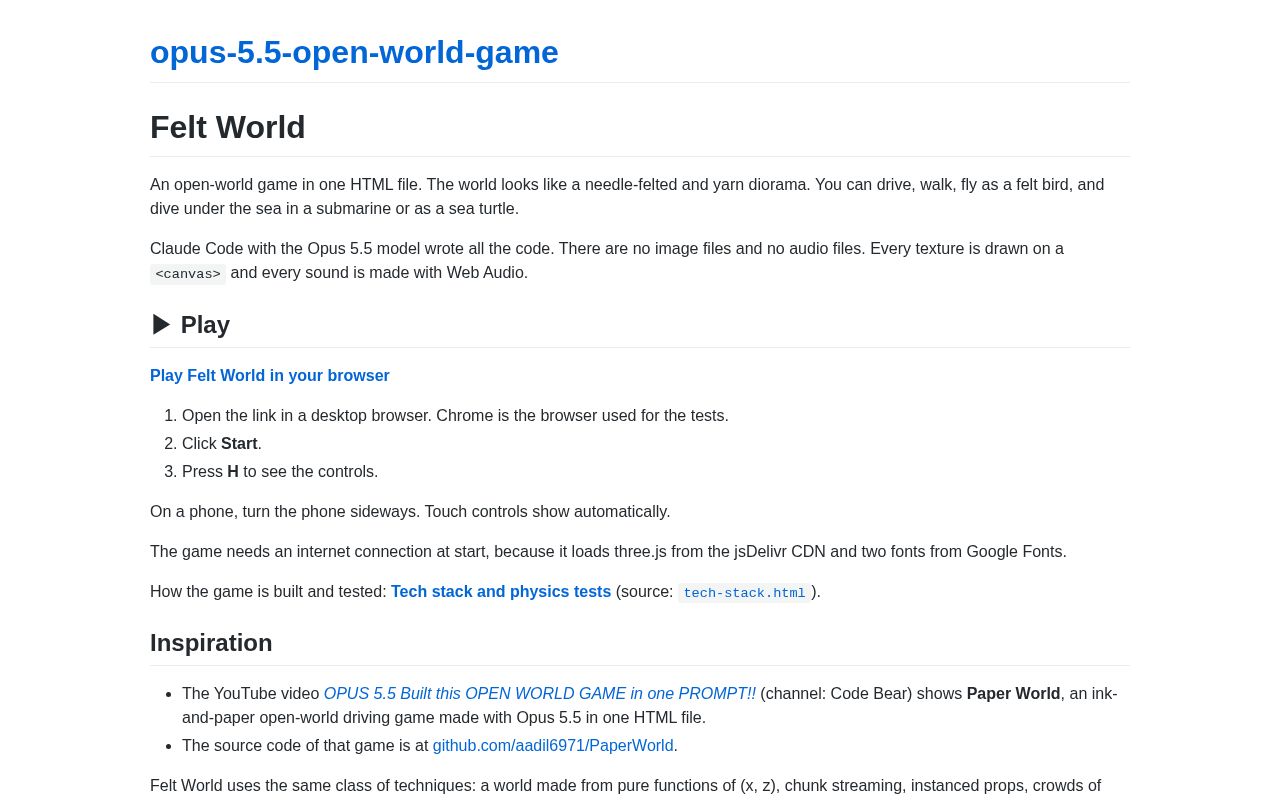This screenshot has height=800, width=1280.
Task: Open the OPUS 5.5 Built this OPEN WORLD GAME video link
Action: [540, 694]
